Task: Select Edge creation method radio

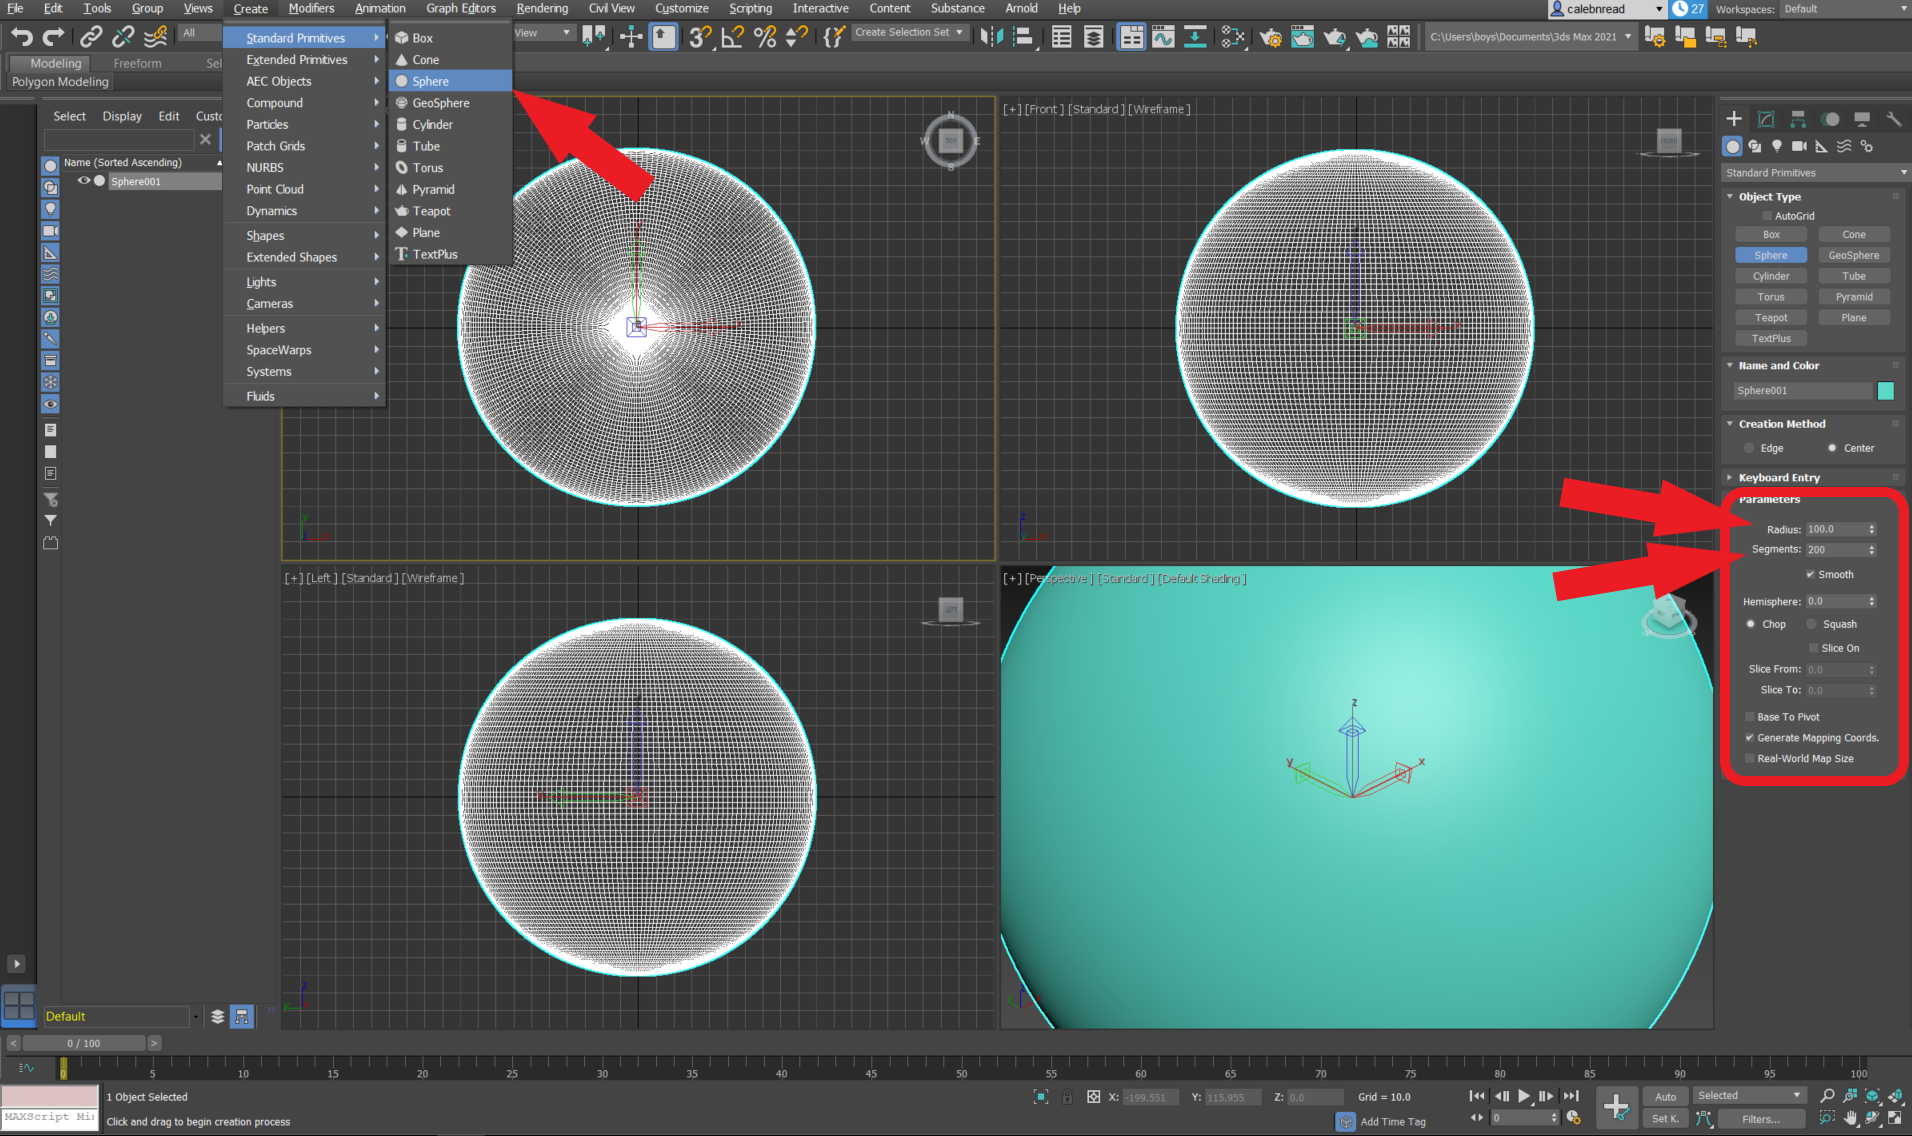Action: [x=1749, y=448]
